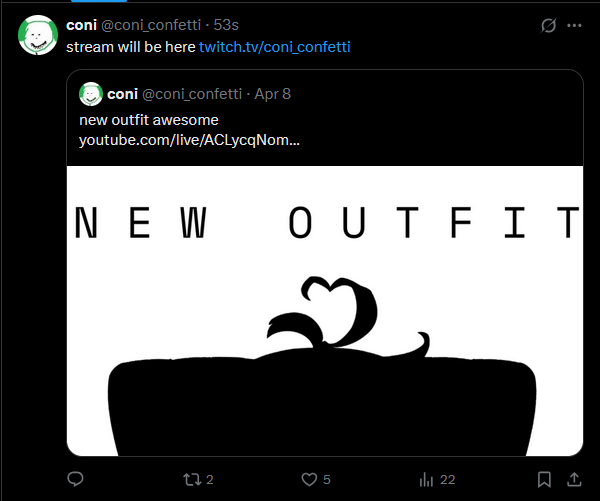The width and height of the screenshot is (600, 501).
Task: Open the NEW OUTFIT preview image
Action: [325, 310]
